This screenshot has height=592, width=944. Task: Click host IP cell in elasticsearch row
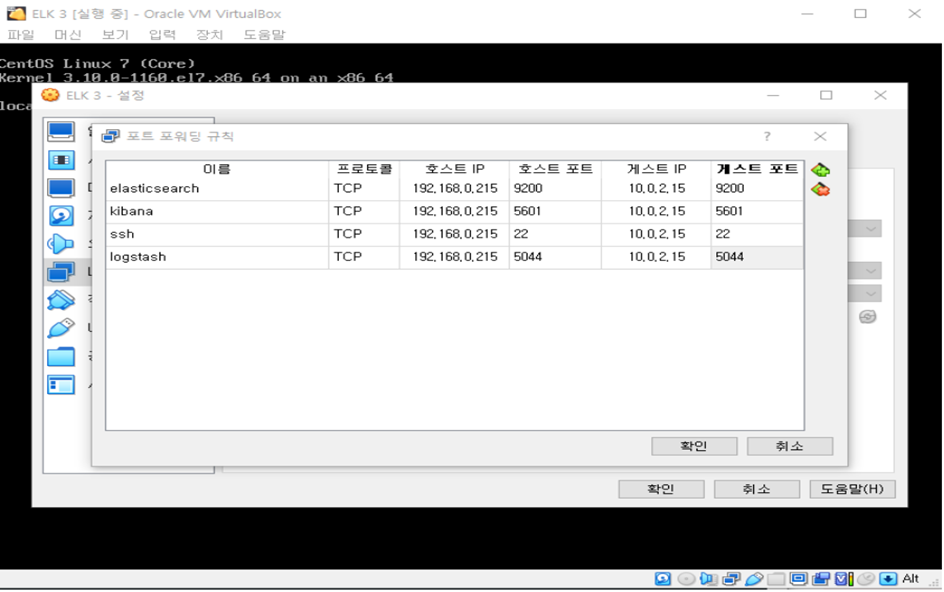pyautogui.click(x=455, y=189)
